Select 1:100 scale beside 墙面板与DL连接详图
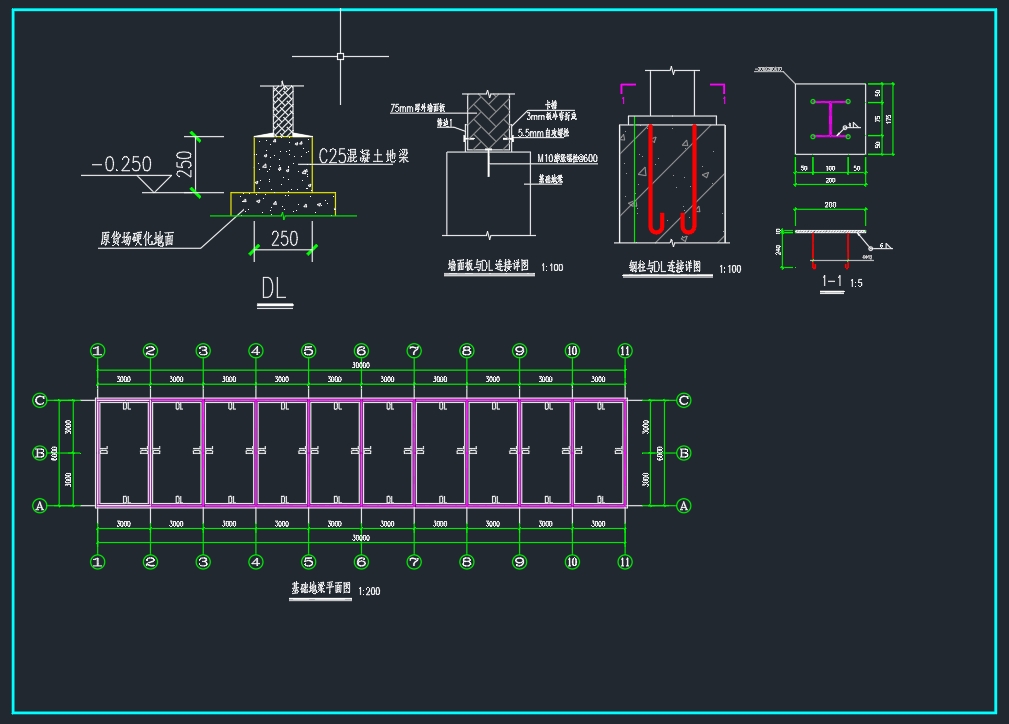The width and height of the screenshot is (1009, 724). (x=552, y=268)
